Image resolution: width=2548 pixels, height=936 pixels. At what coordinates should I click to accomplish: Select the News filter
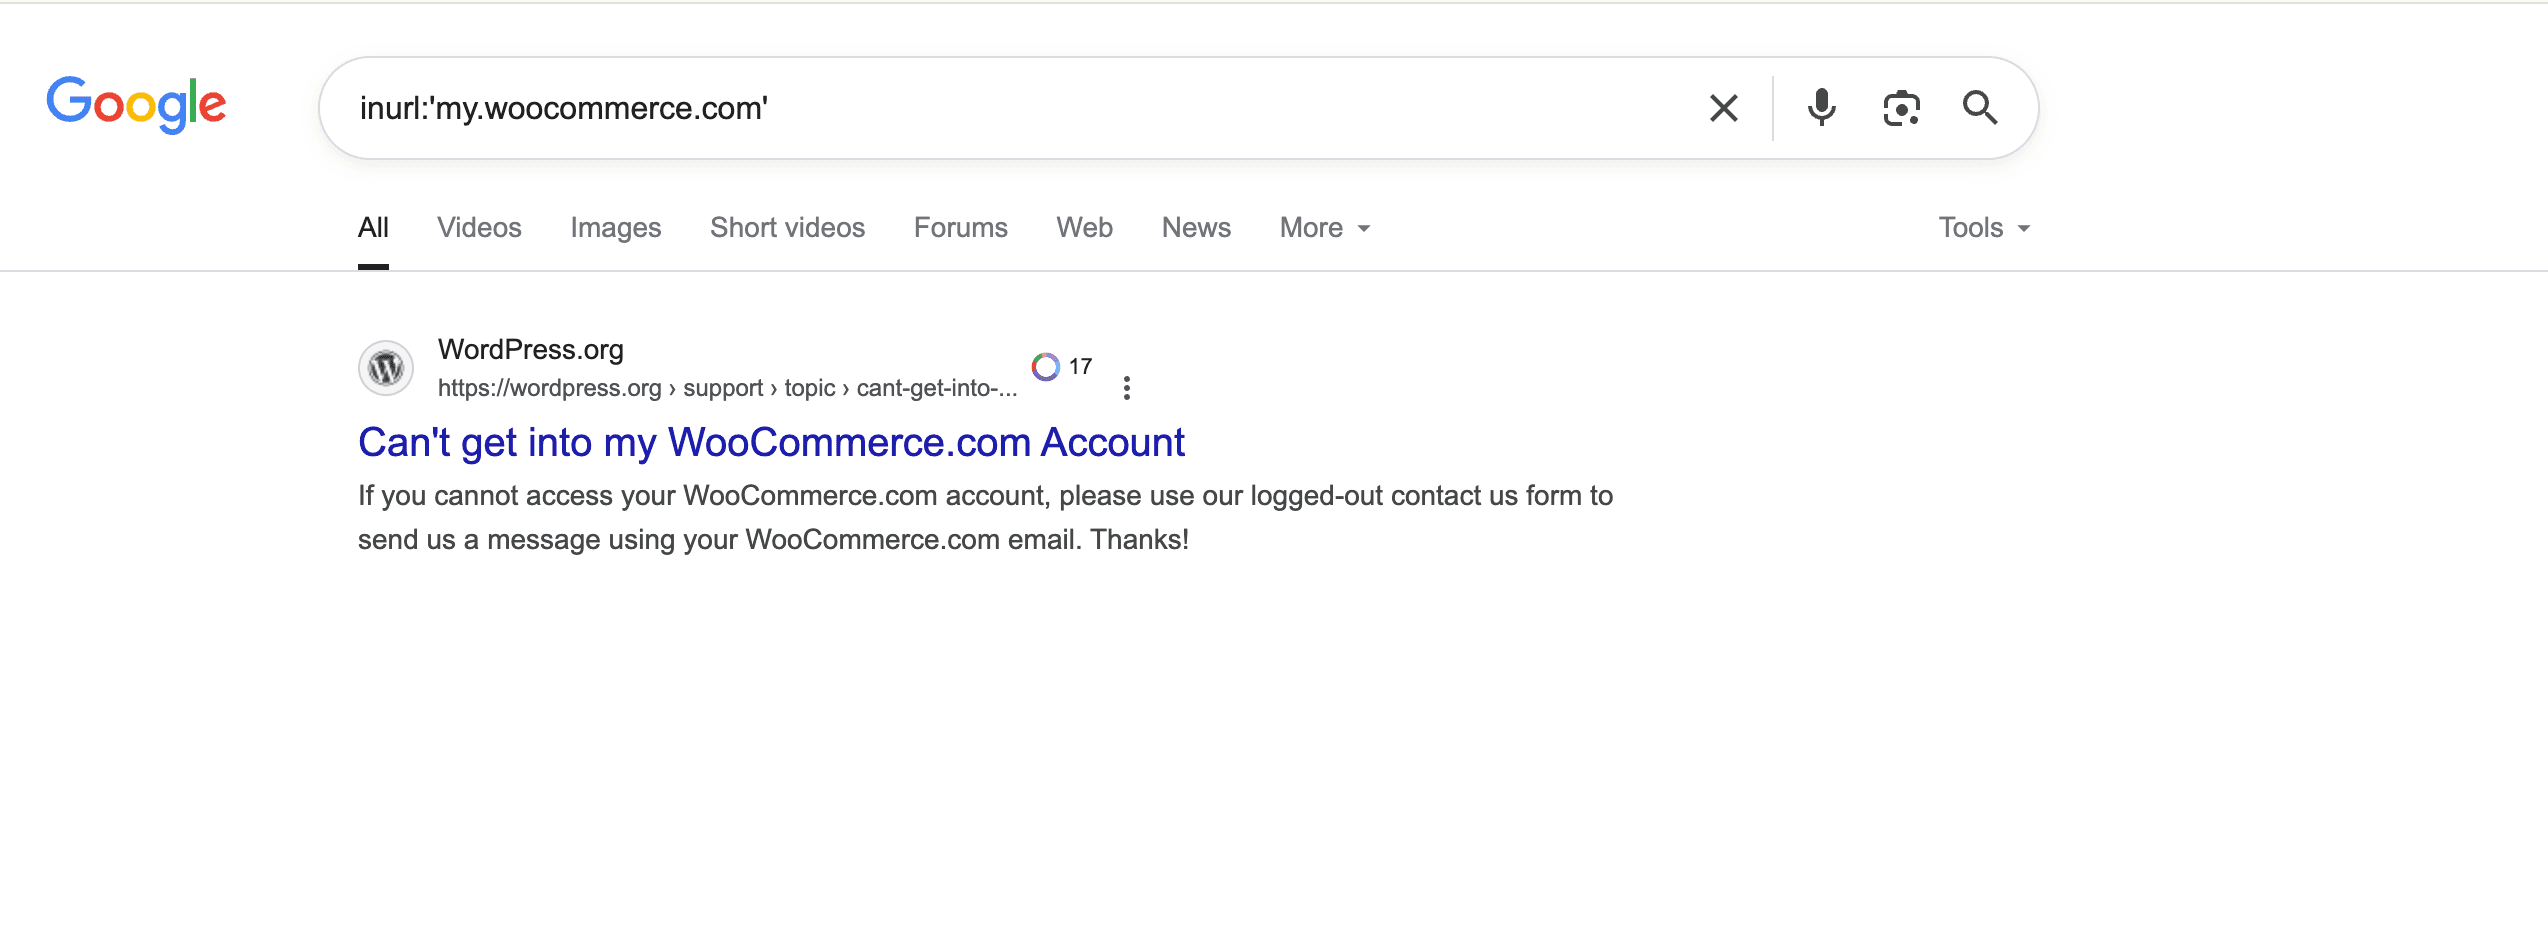tap(1195, 228)
